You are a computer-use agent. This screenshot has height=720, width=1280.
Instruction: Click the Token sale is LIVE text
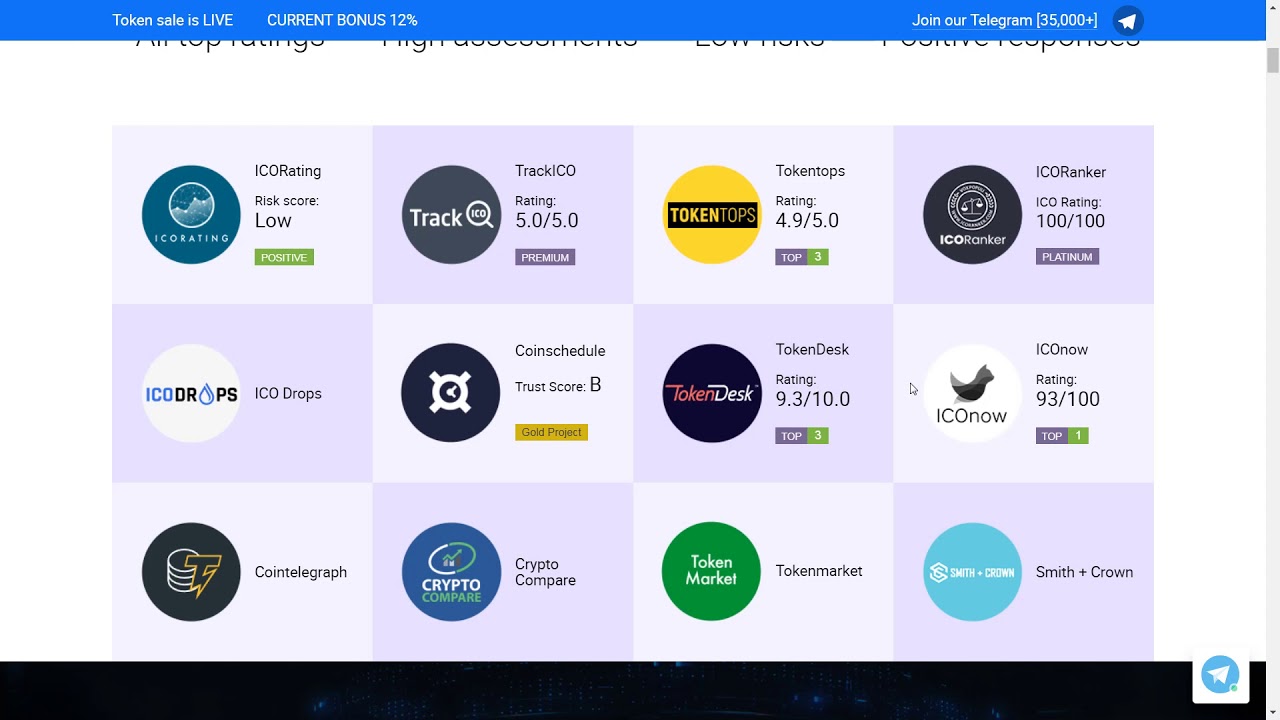pyautogui.click(x=172, y=20)
